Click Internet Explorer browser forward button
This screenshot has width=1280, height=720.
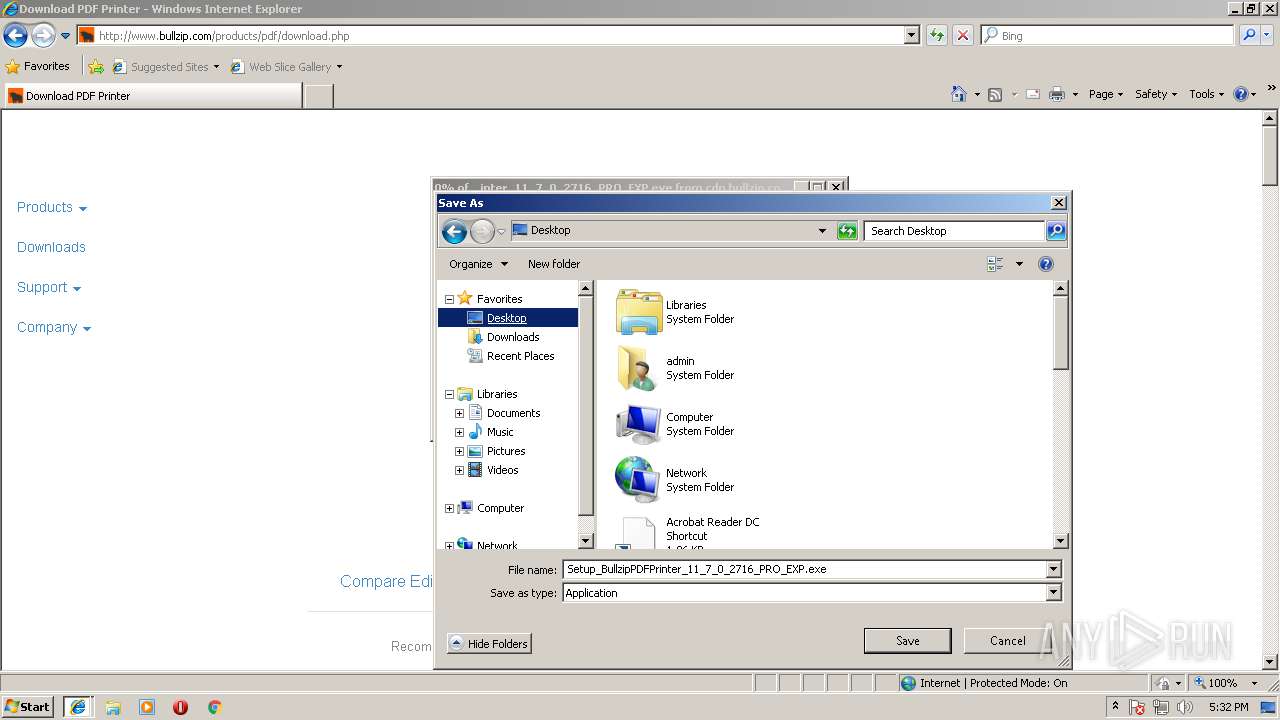42,36
